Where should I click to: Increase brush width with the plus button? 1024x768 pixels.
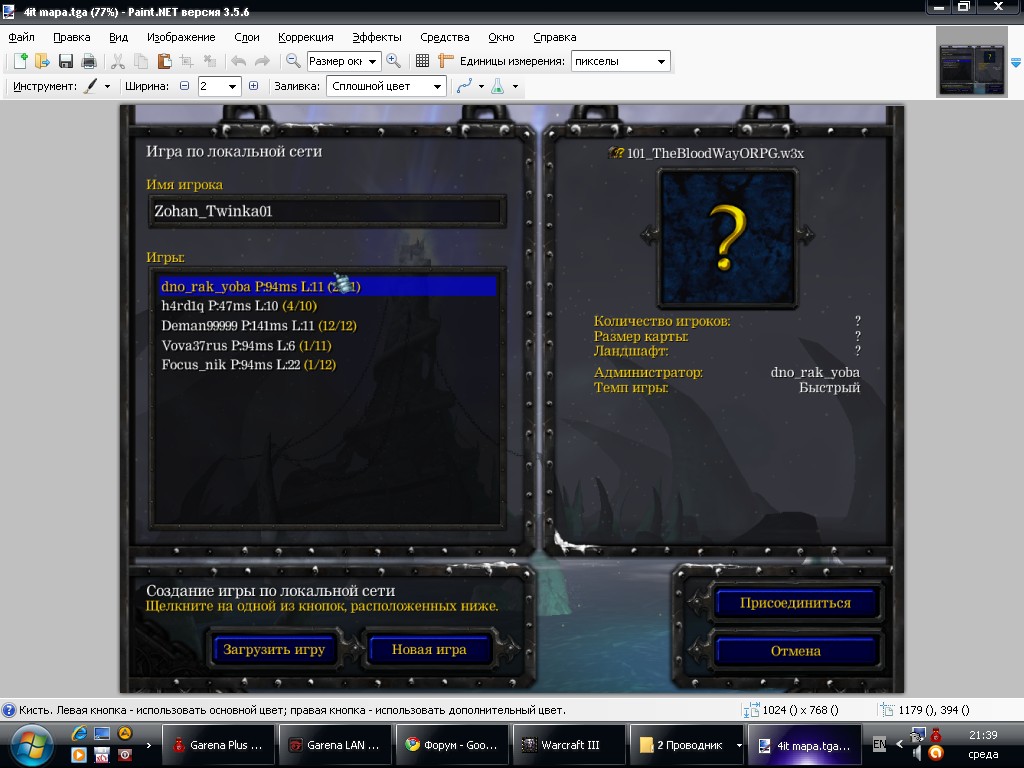click(253, 86)
